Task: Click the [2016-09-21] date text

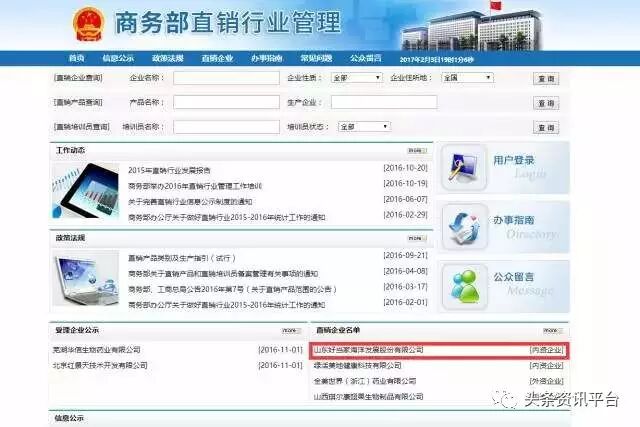Action: [405, 256]
